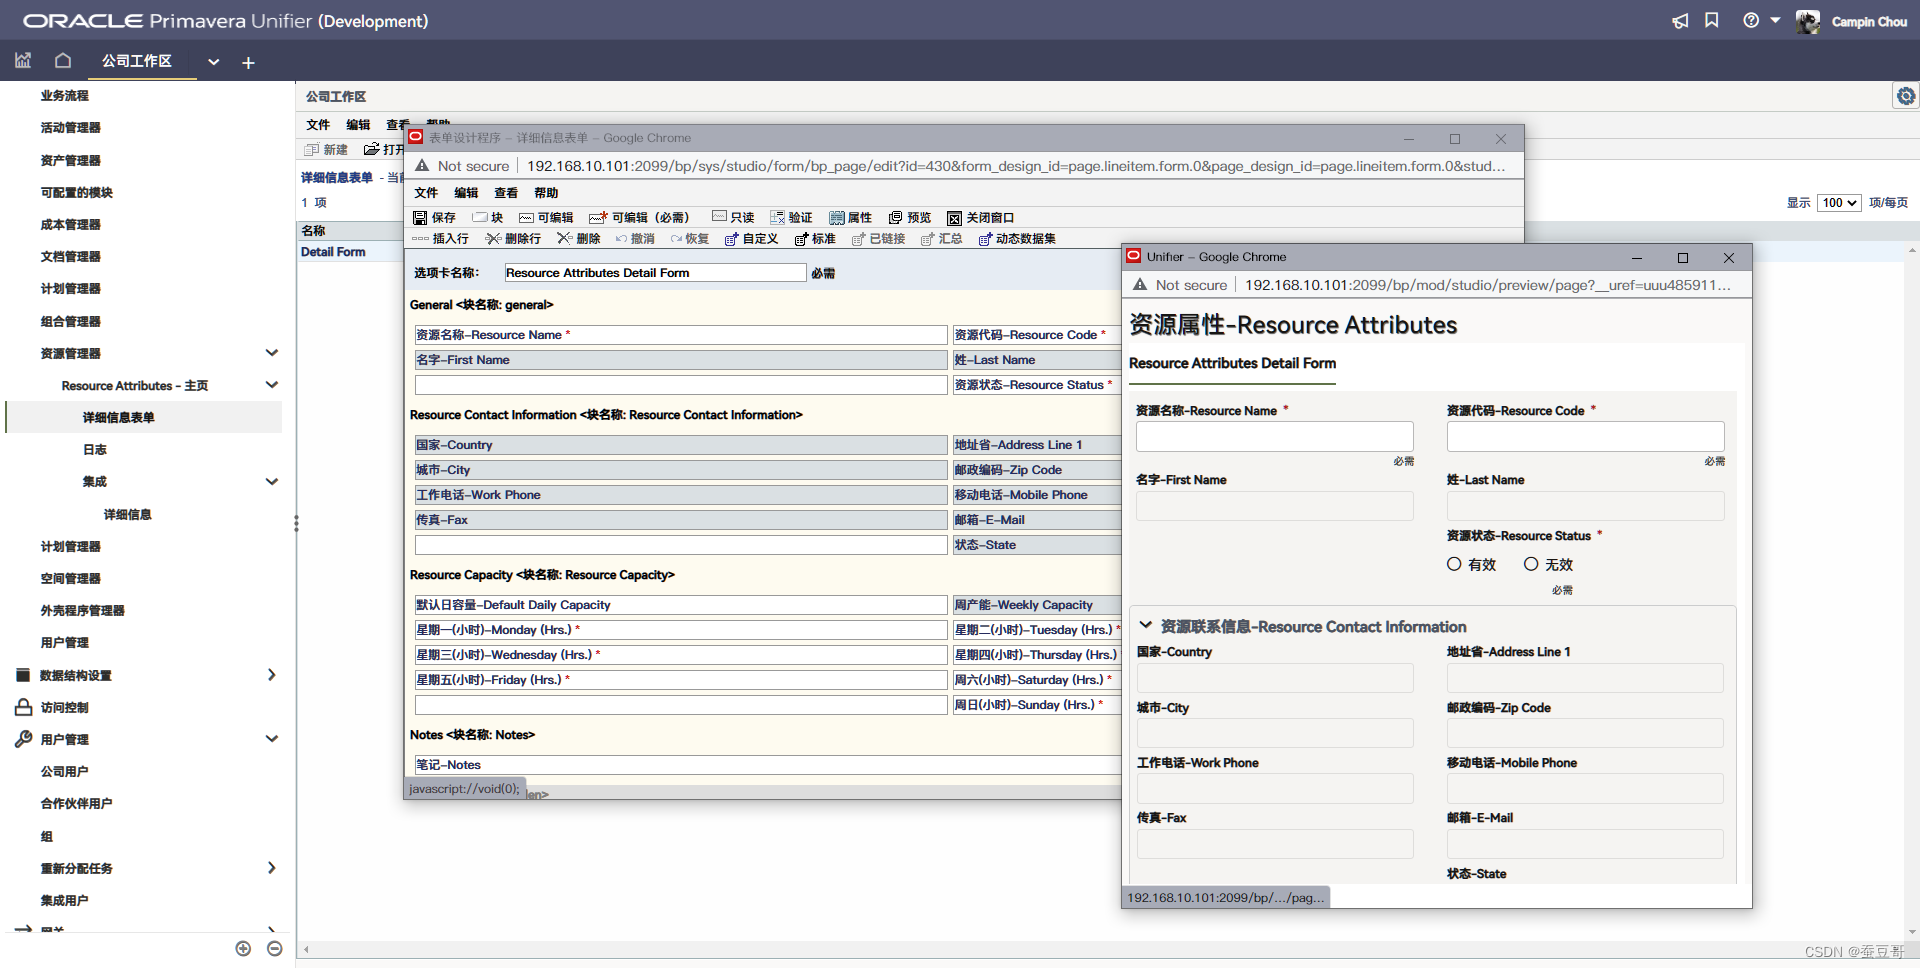Screen dimensions: 1920x968
Task: Select the 无效 radio button for Resource Status
Action: [x=1531, y=564]
